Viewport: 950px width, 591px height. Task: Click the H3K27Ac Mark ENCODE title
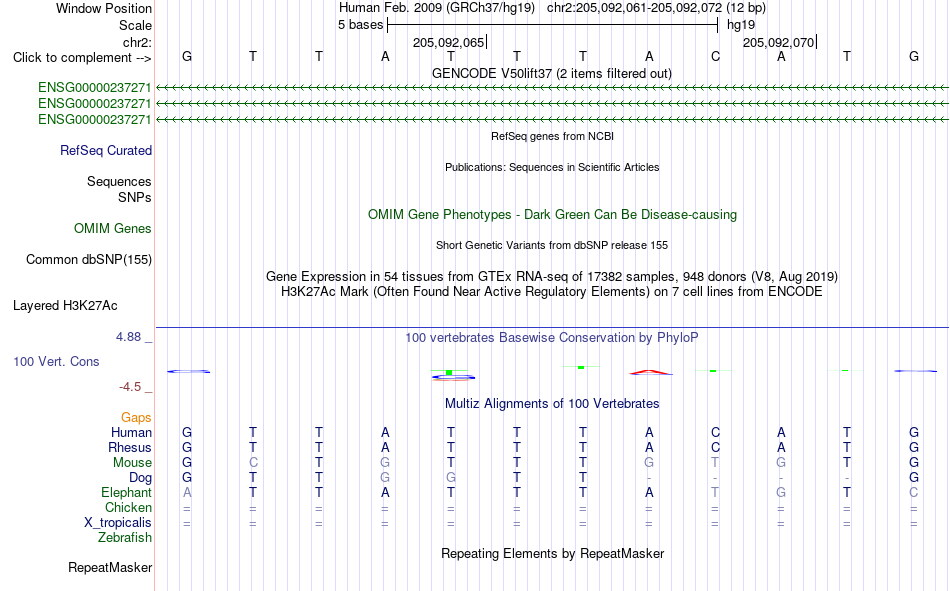(x=552, y=292)
